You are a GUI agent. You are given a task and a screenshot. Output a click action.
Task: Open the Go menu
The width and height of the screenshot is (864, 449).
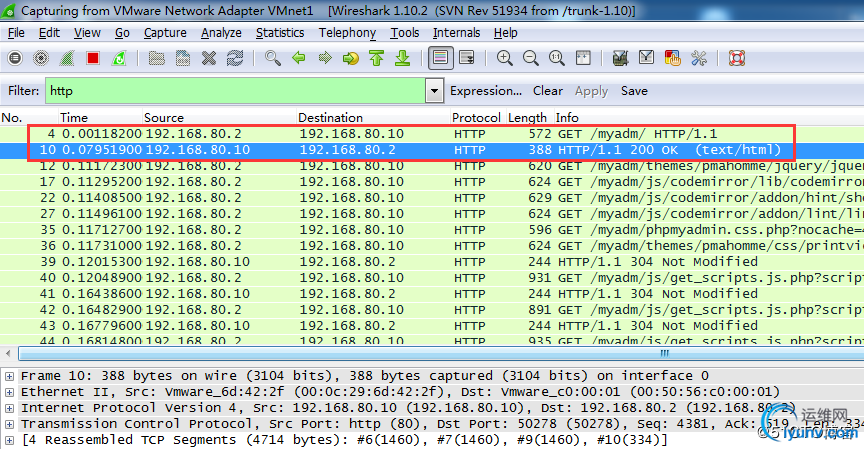point(122,33)
